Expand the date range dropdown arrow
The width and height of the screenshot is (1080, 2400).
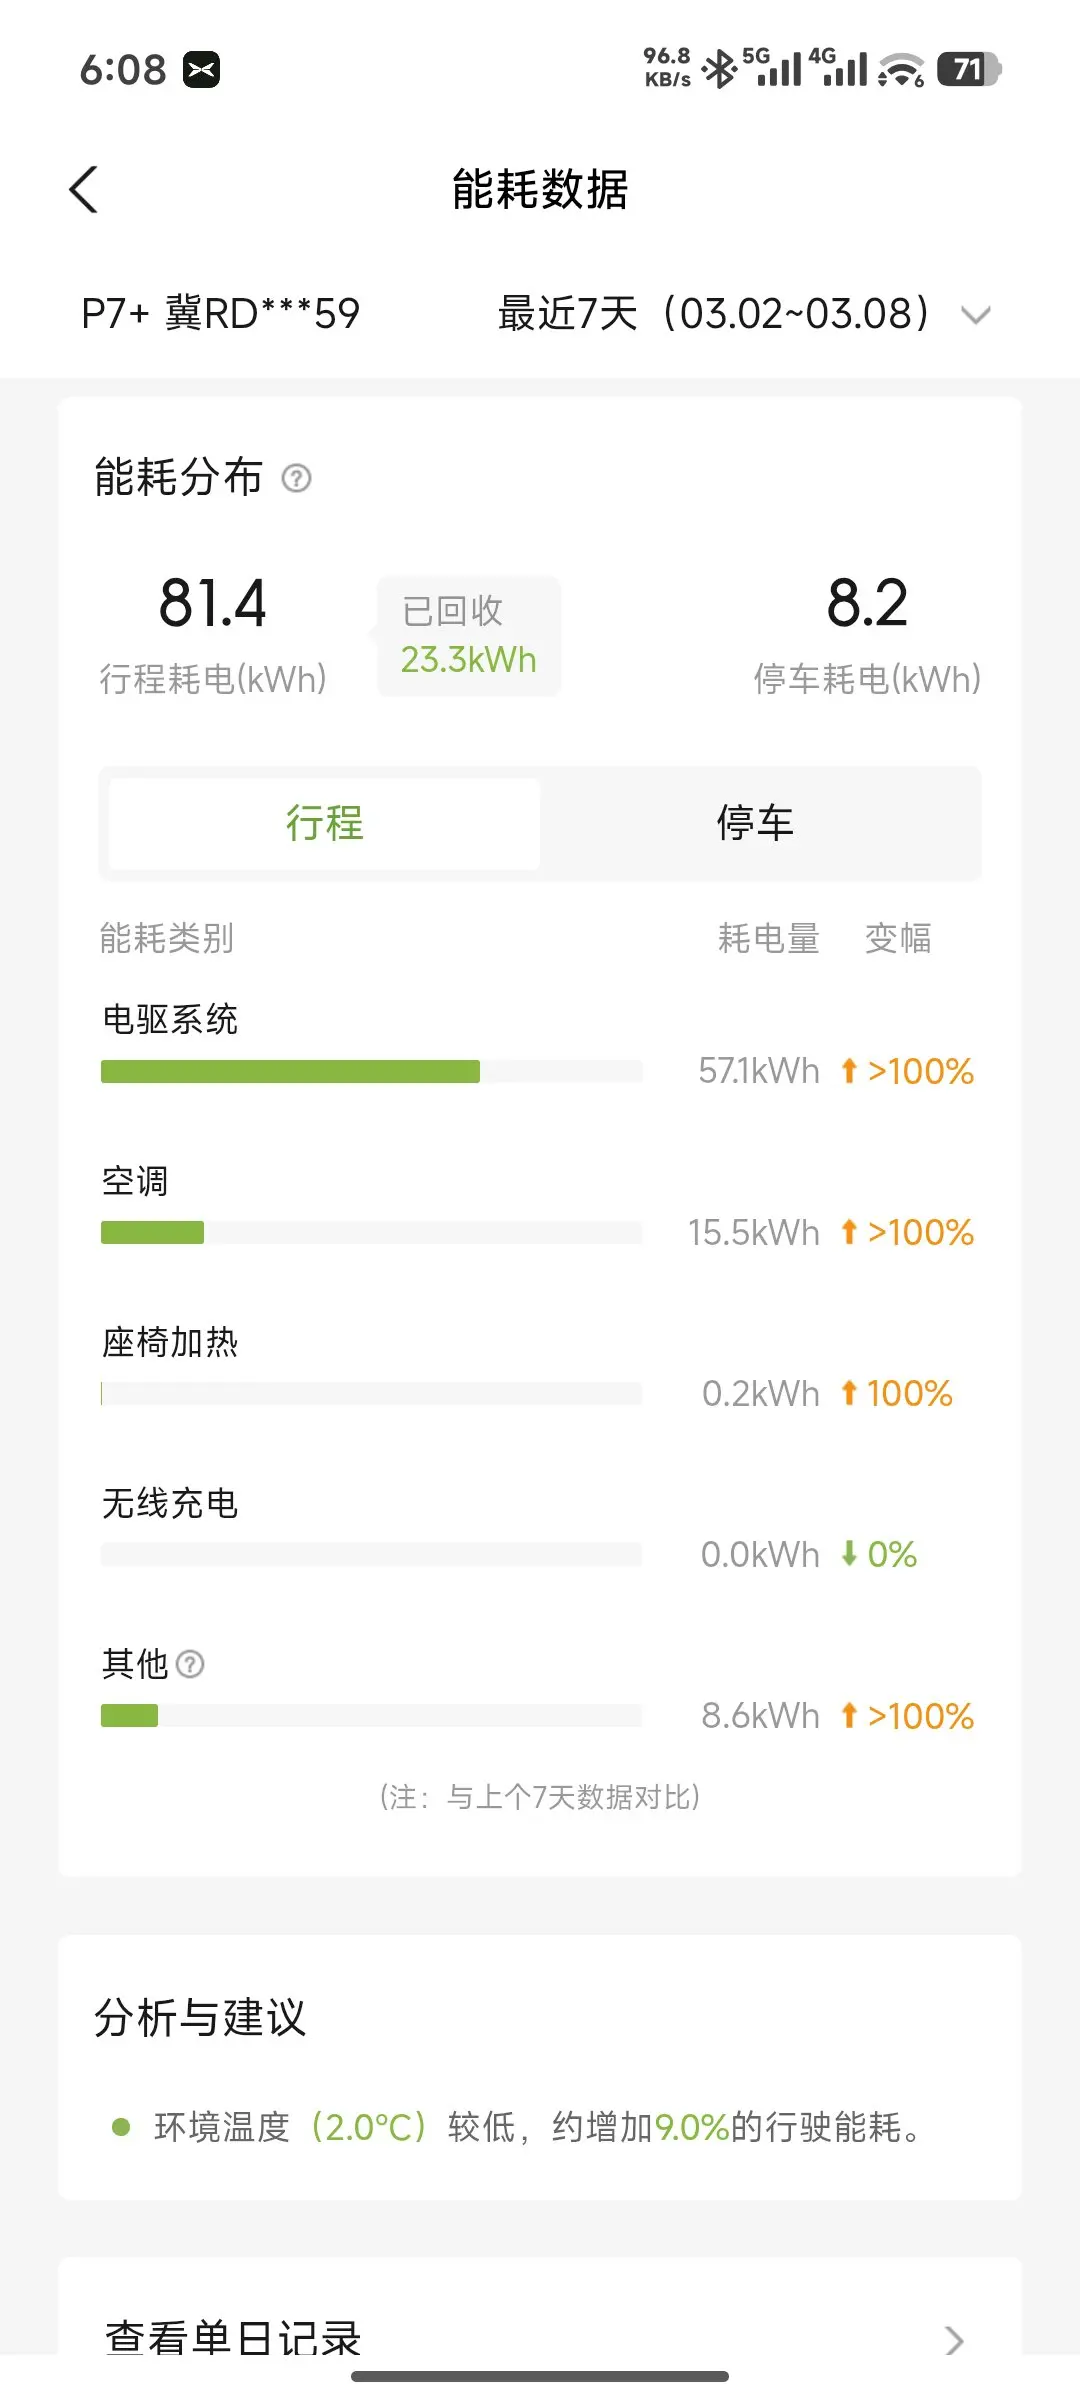pyautogui.click(x=975, y=315)
